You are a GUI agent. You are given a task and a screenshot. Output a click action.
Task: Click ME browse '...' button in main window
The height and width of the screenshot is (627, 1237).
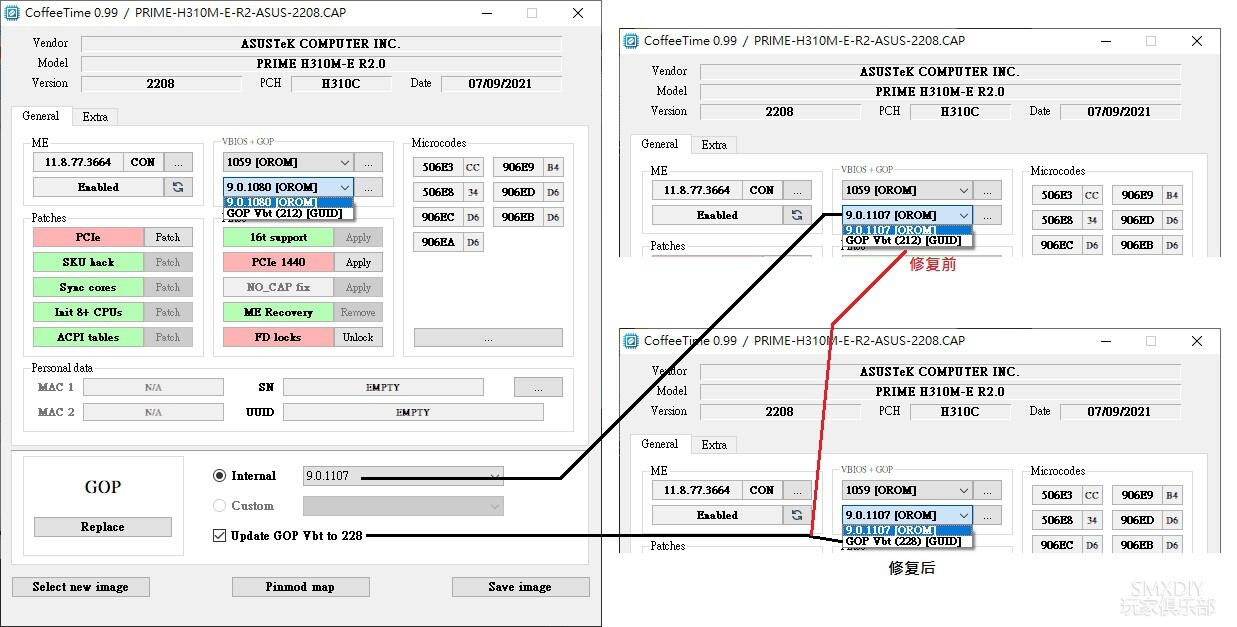click(x=178, y=162)
